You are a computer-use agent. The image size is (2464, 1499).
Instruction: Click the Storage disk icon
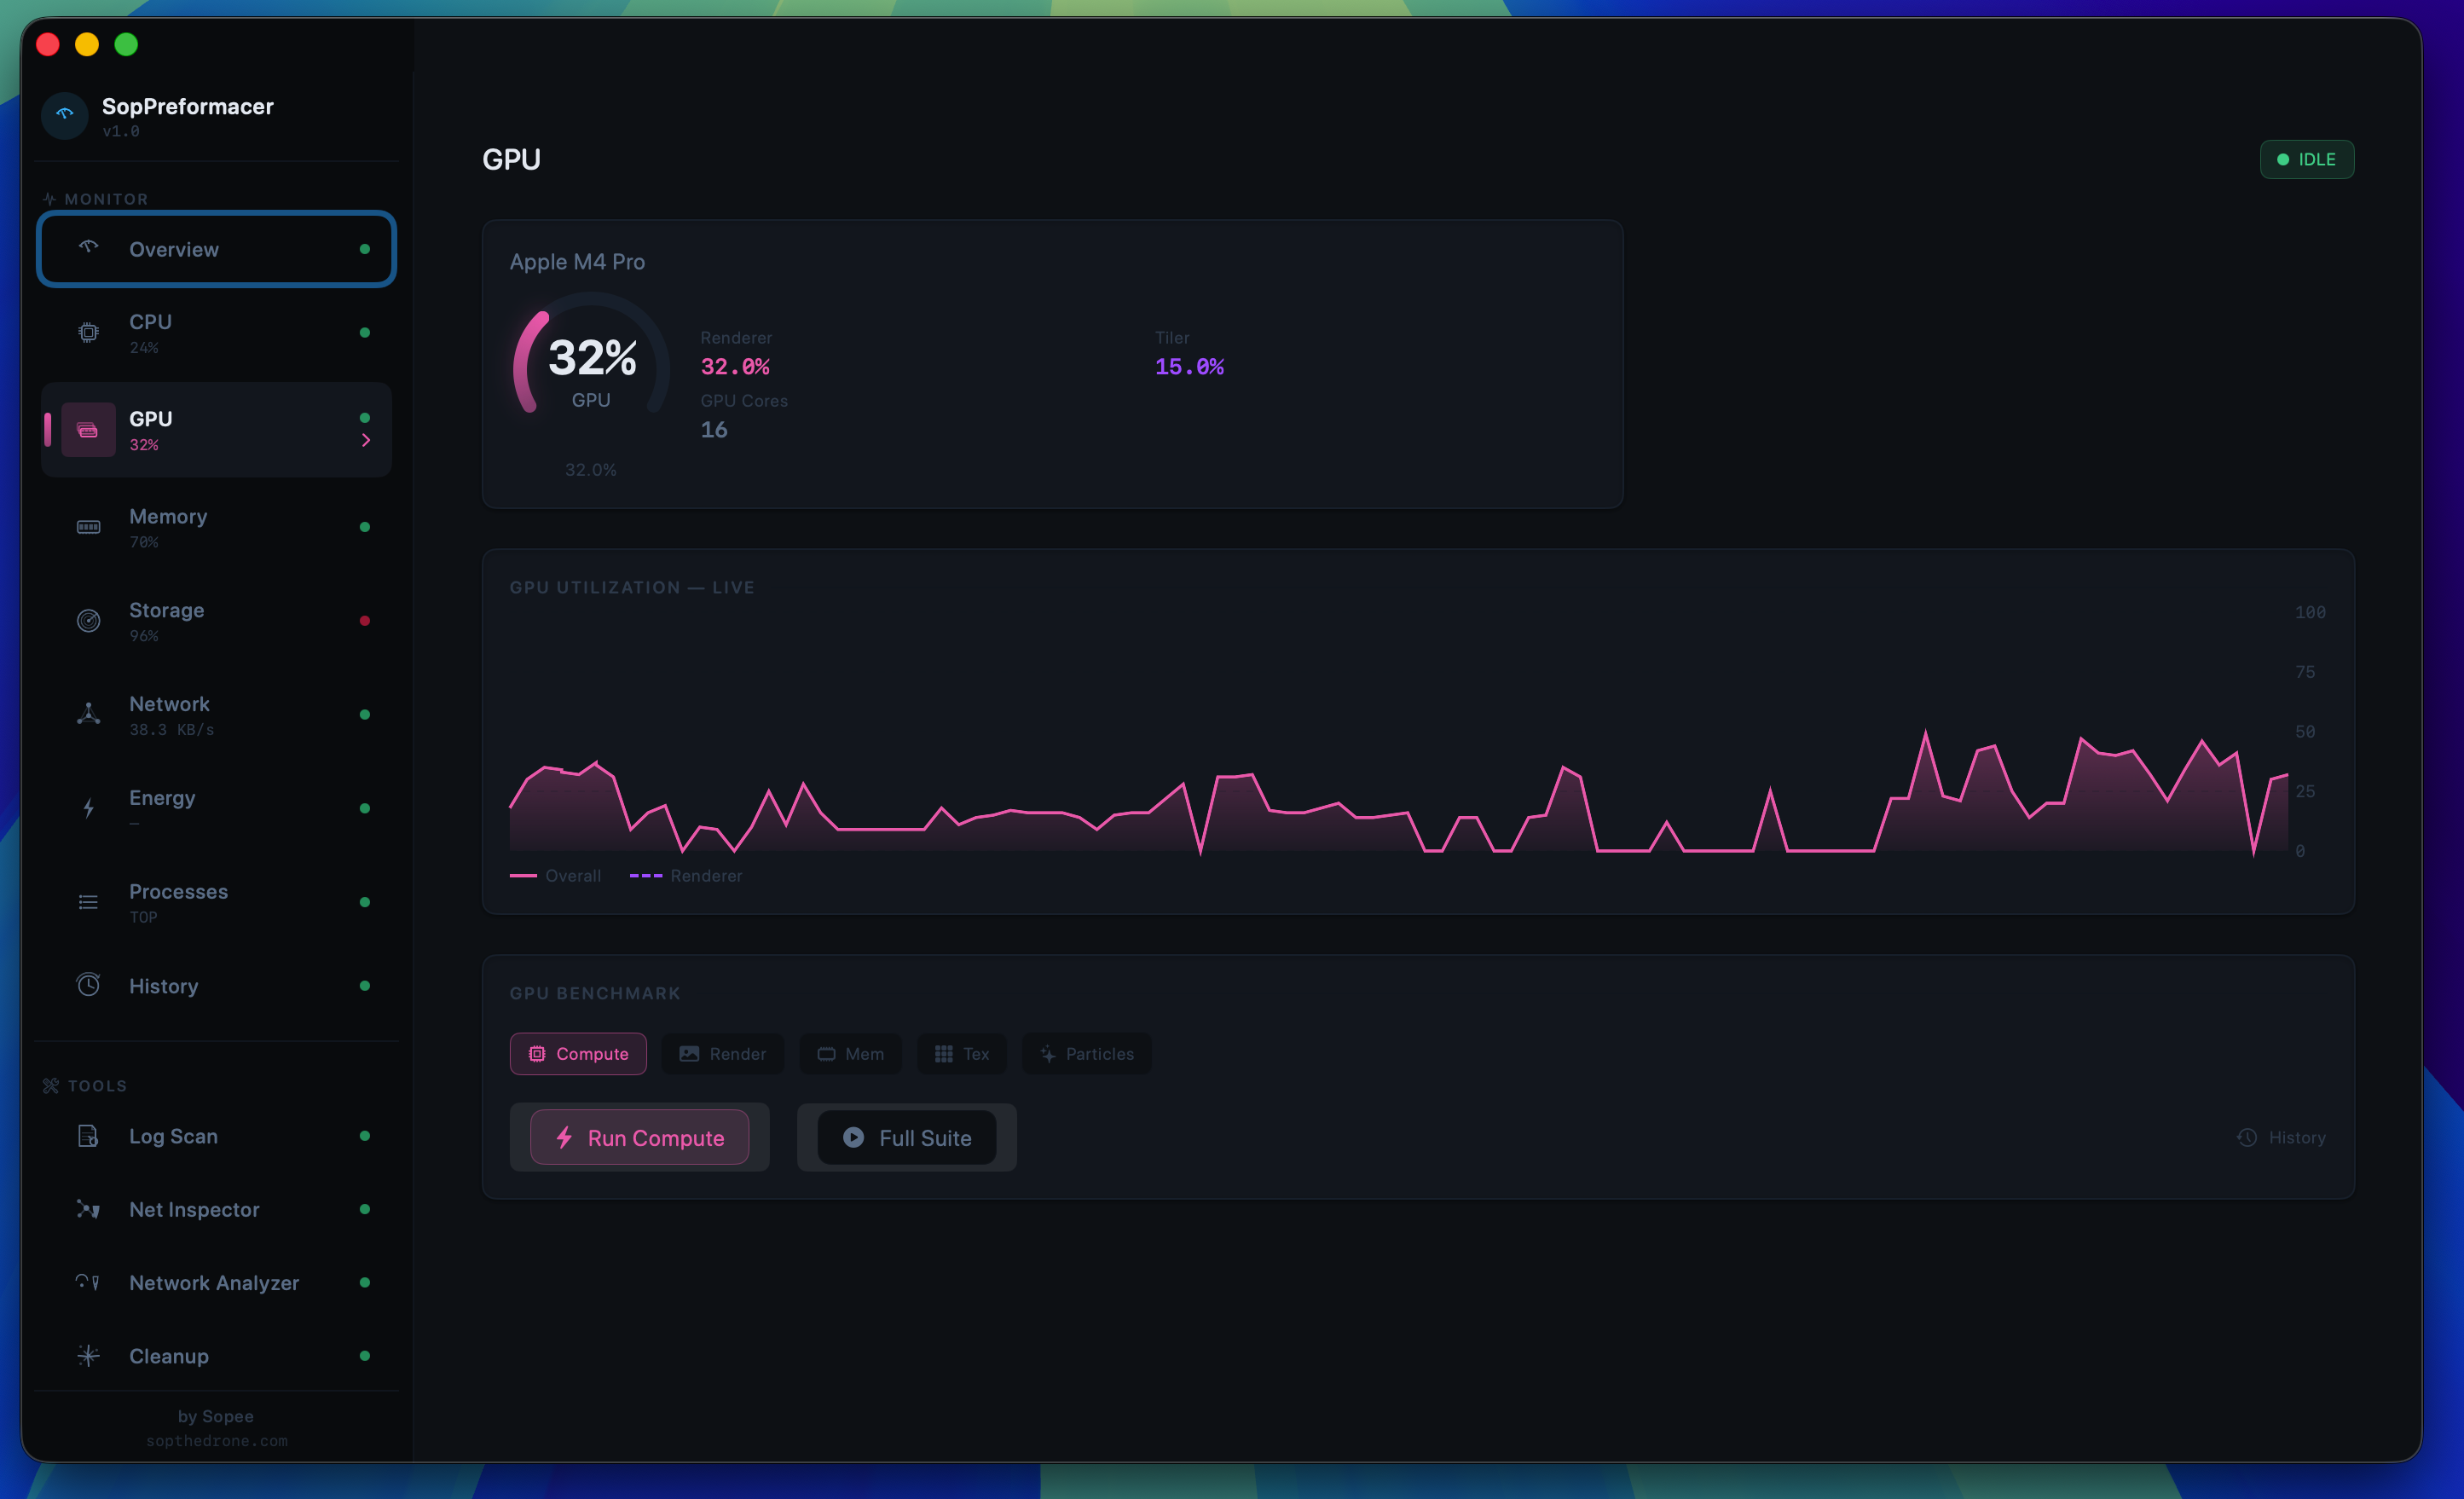pyautogui.click(x=88, y=621)
